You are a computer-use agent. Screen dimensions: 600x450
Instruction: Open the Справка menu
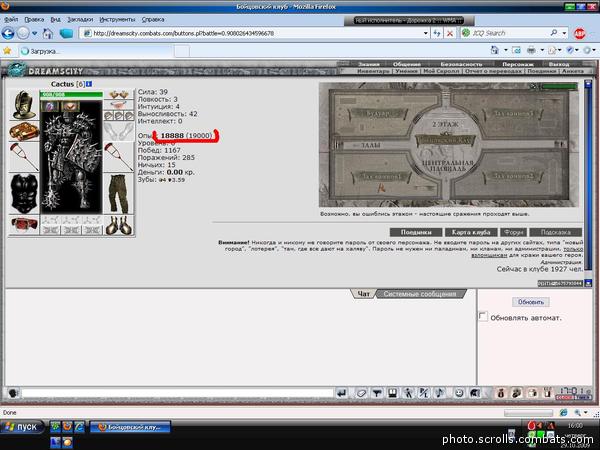click(x=153, y=19)
